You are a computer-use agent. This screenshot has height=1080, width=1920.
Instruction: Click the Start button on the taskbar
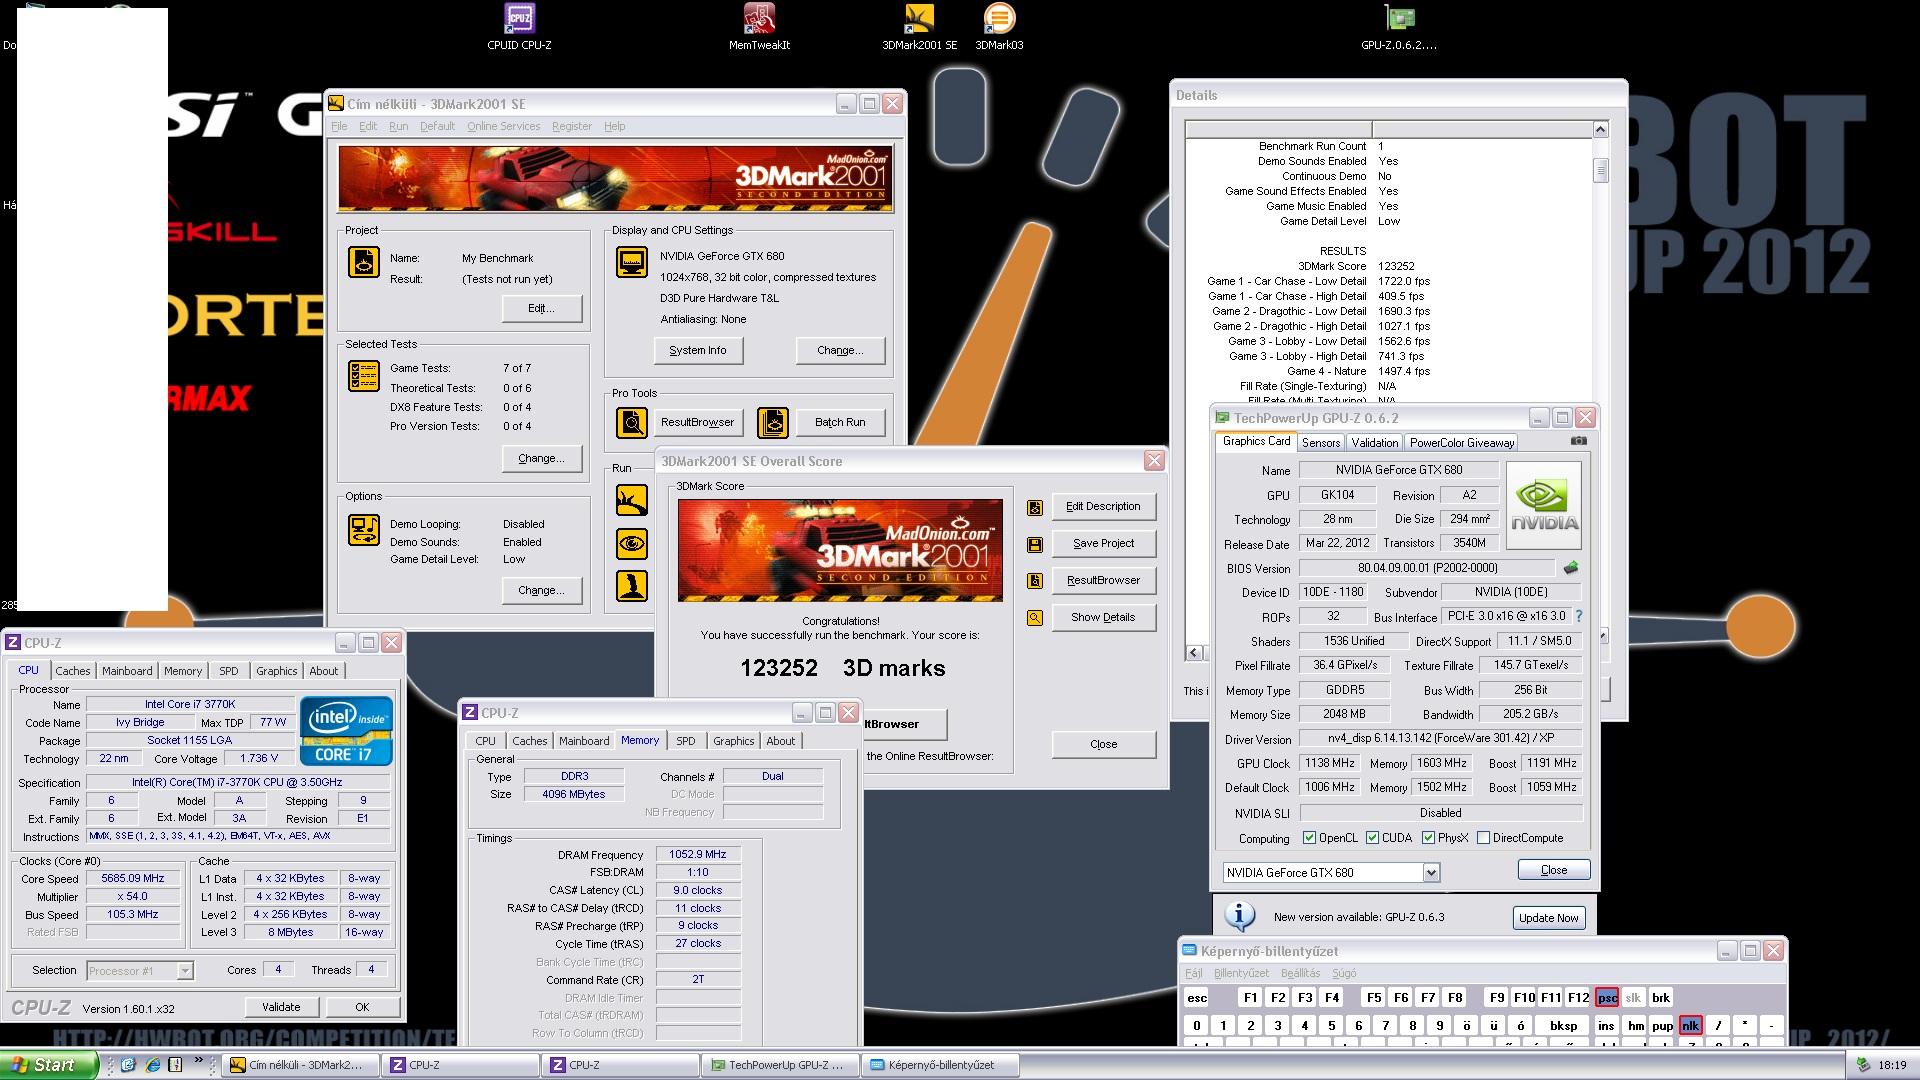[x=48, y=1065]
